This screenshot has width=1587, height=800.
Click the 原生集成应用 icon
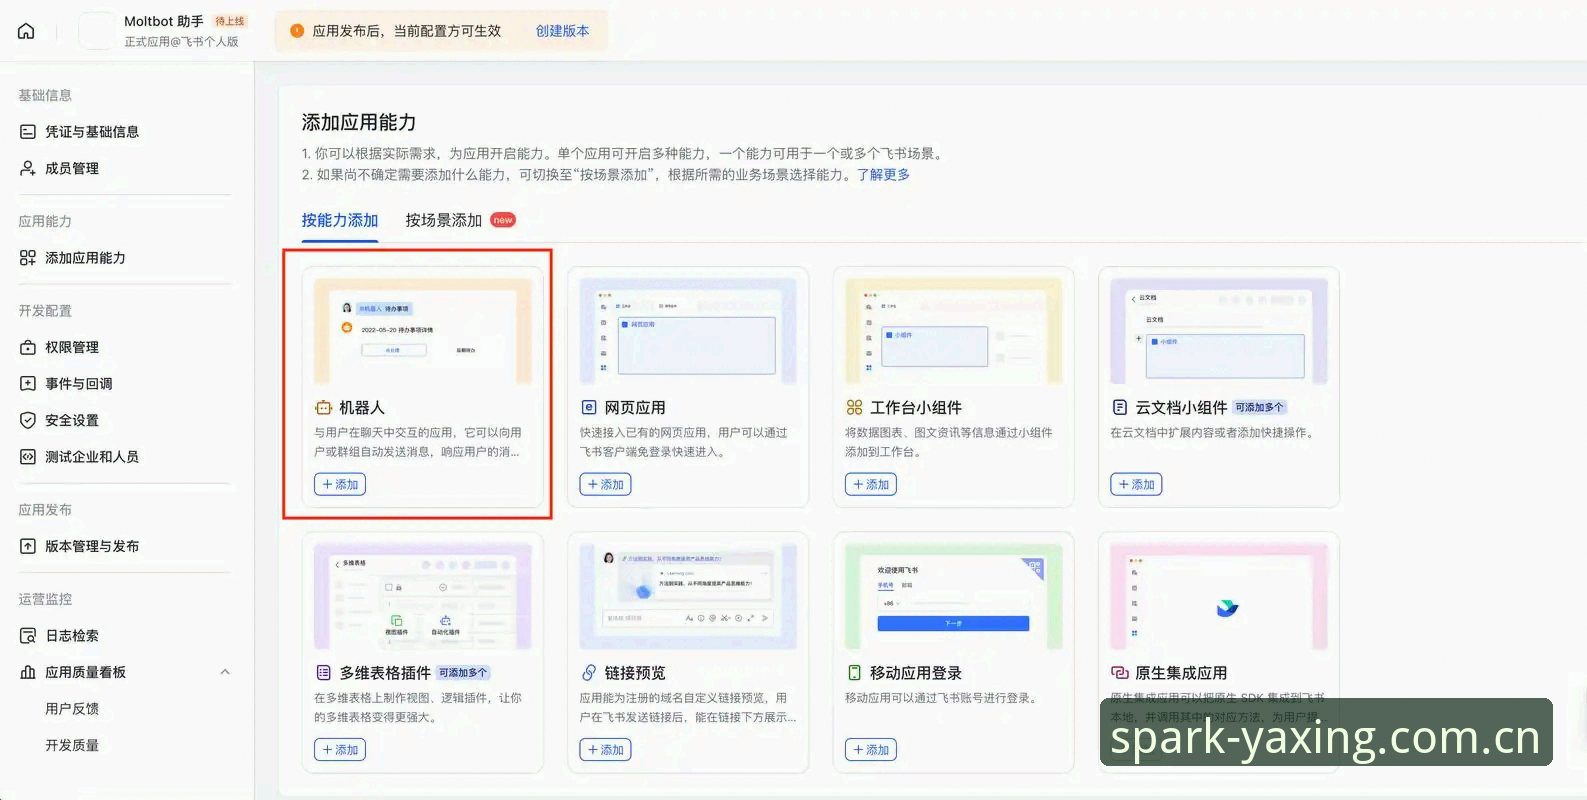point(1120,673)
